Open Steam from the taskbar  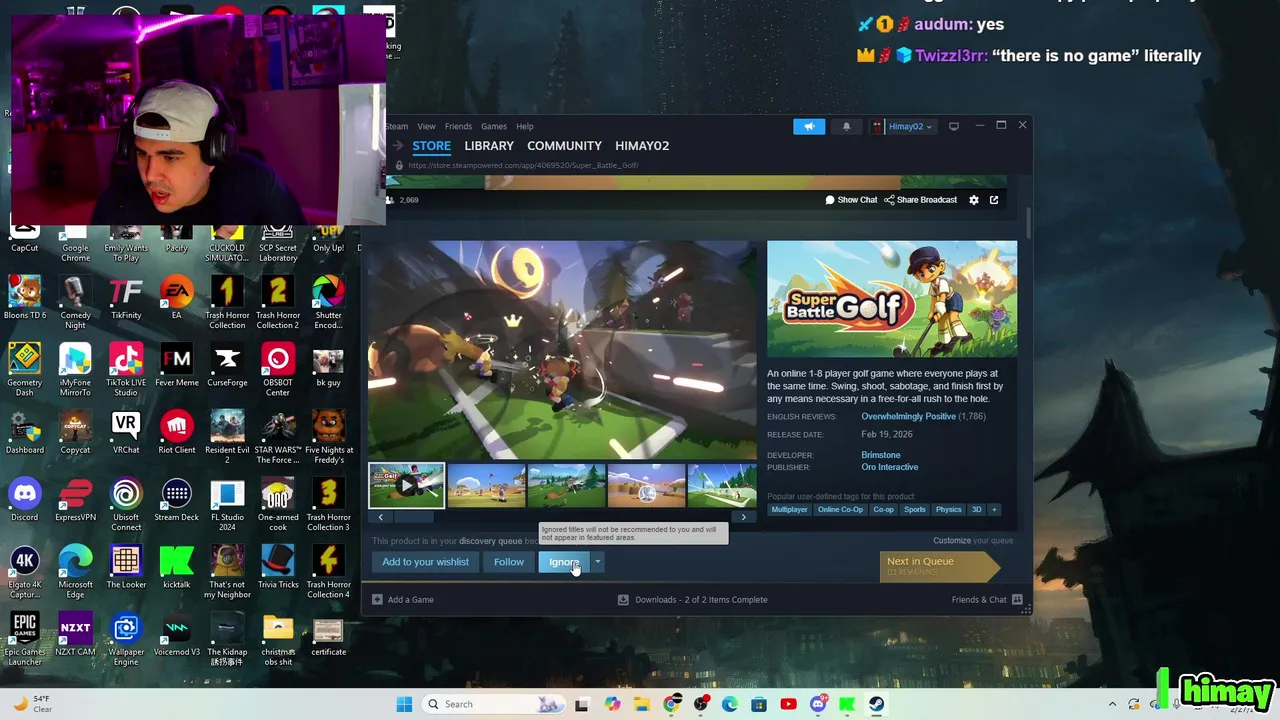click(876, 704)
